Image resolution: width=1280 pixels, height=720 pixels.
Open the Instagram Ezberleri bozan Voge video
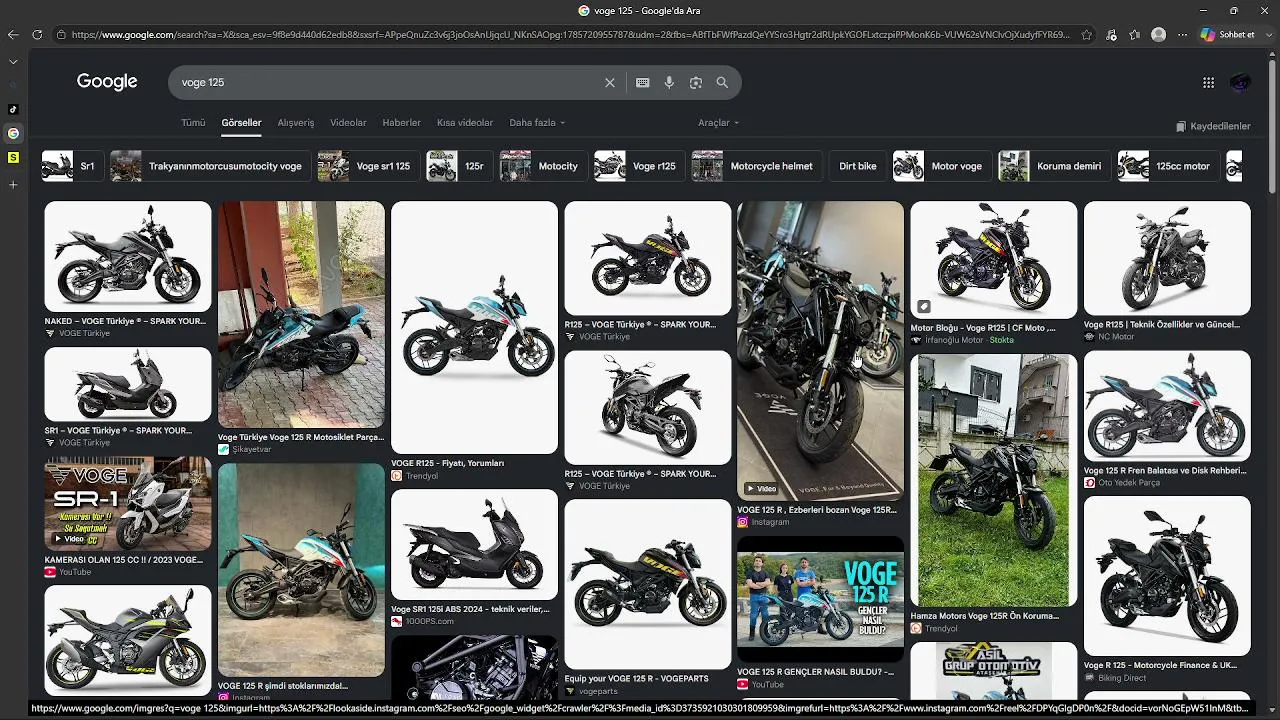point(820,350)
